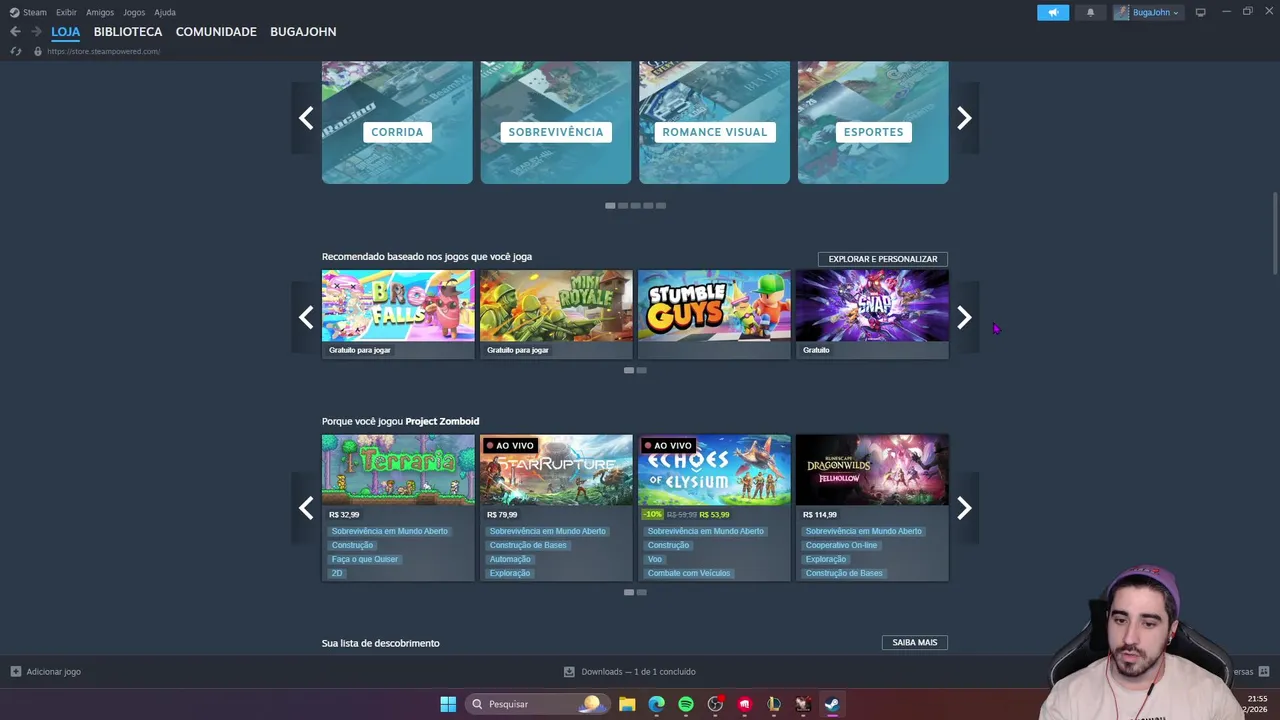Click StarRupture's Automação tag
Screen dimensions: 1280x720
click(x=510, y=559)
